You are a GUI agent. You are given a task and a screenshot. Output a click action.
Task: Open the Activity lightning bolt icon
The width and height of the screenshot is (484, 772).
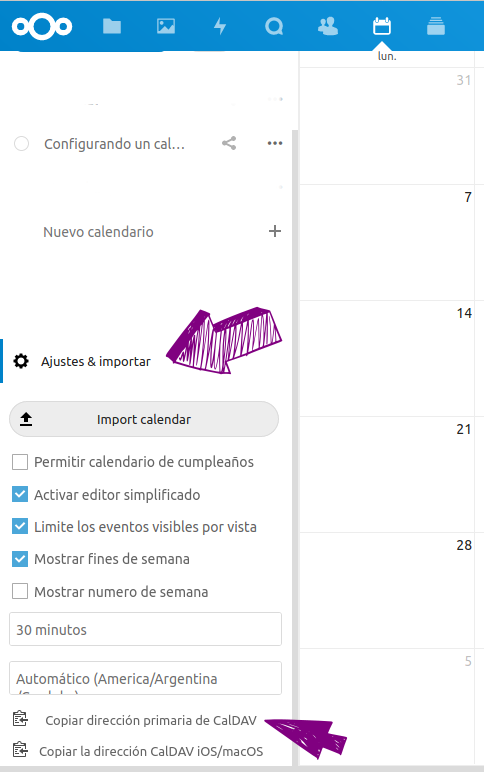click(x=220, y=26)
